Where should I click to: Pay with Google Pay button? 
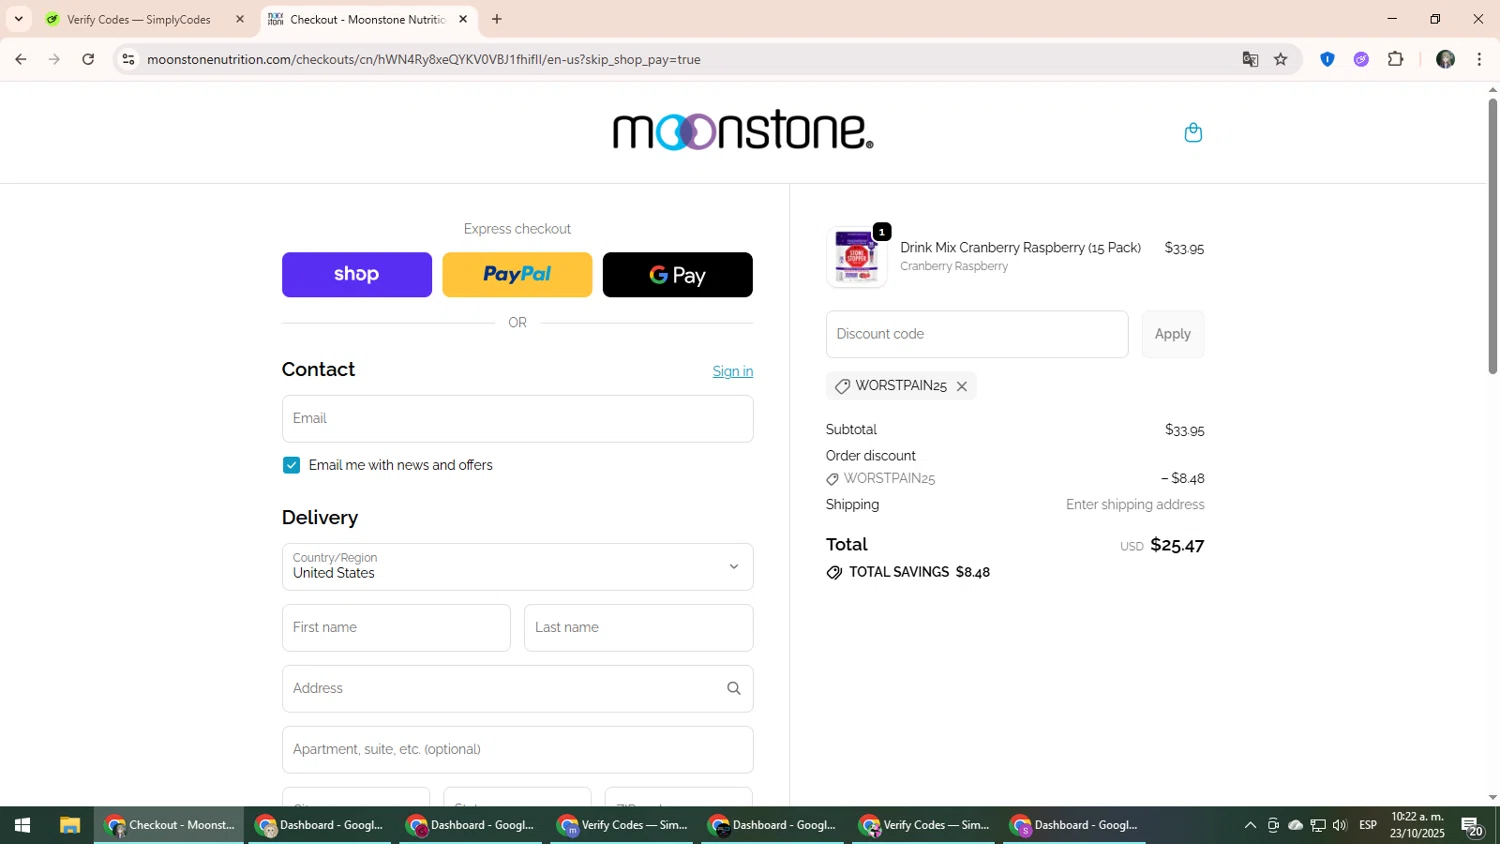(x=677, y=275)
